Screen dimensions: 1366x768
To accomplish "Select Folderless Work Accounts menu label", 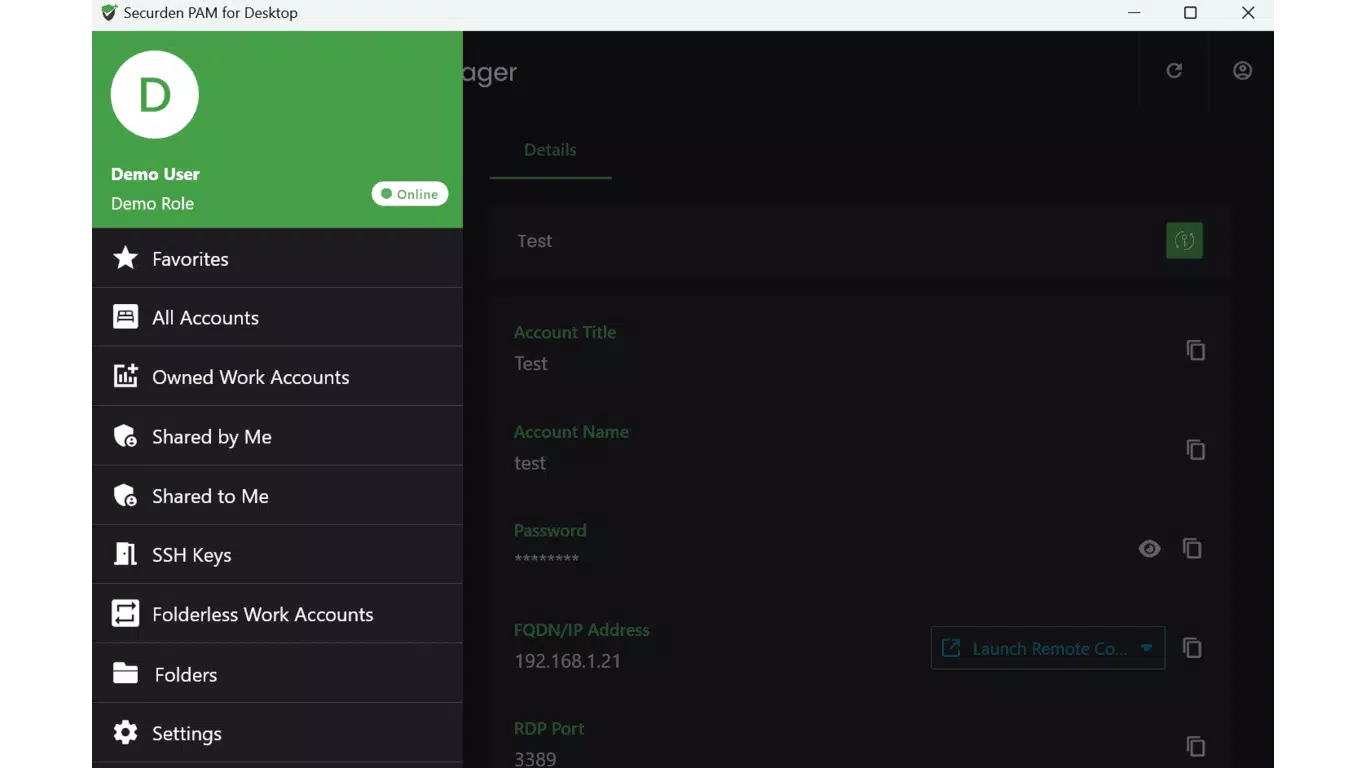I will [x=263, y=614].
